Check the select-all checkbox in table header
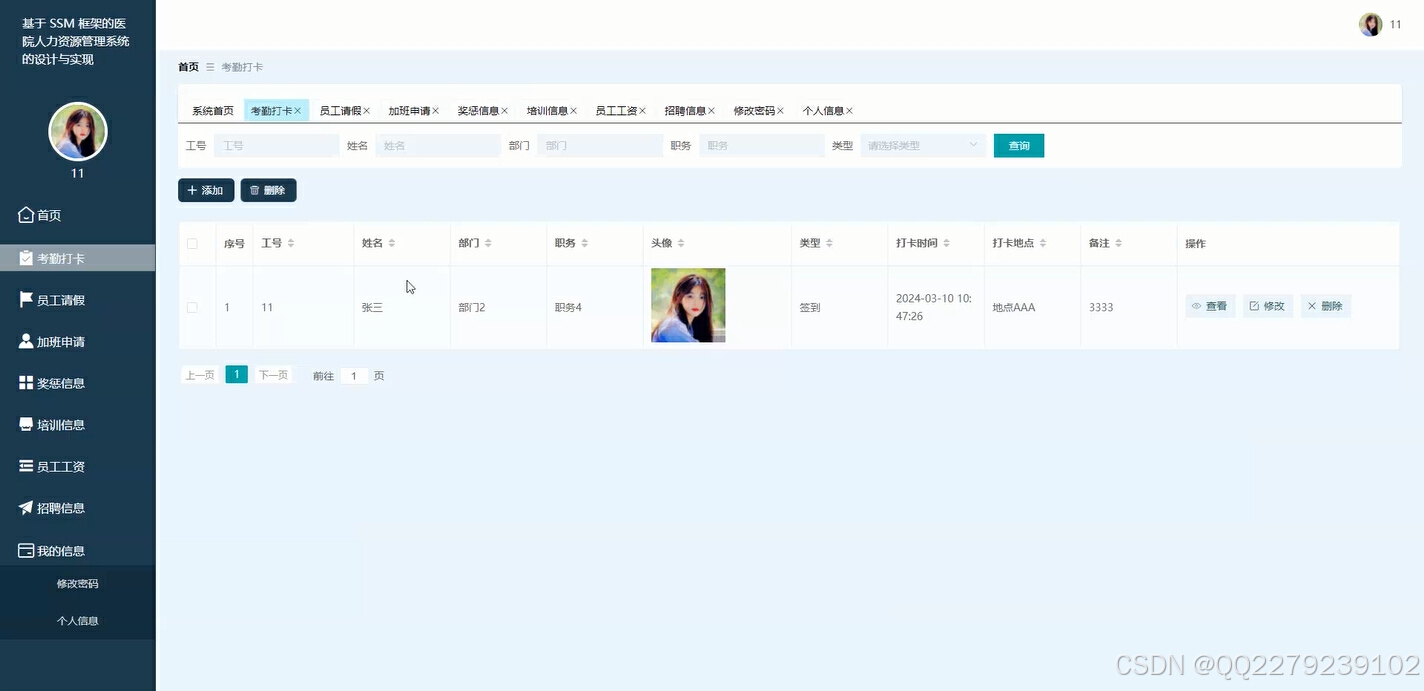1424x691 pixels. [x=193, y=243]
